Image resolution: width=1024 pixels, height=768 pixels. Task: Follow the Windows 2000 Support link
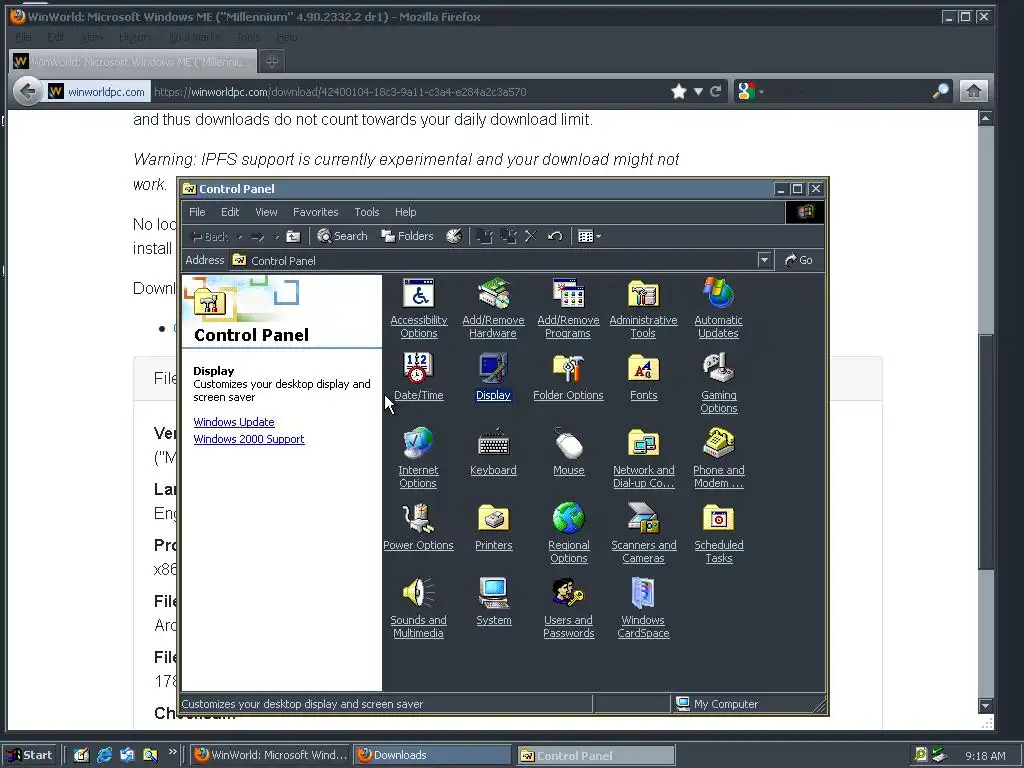coord(249,439)
